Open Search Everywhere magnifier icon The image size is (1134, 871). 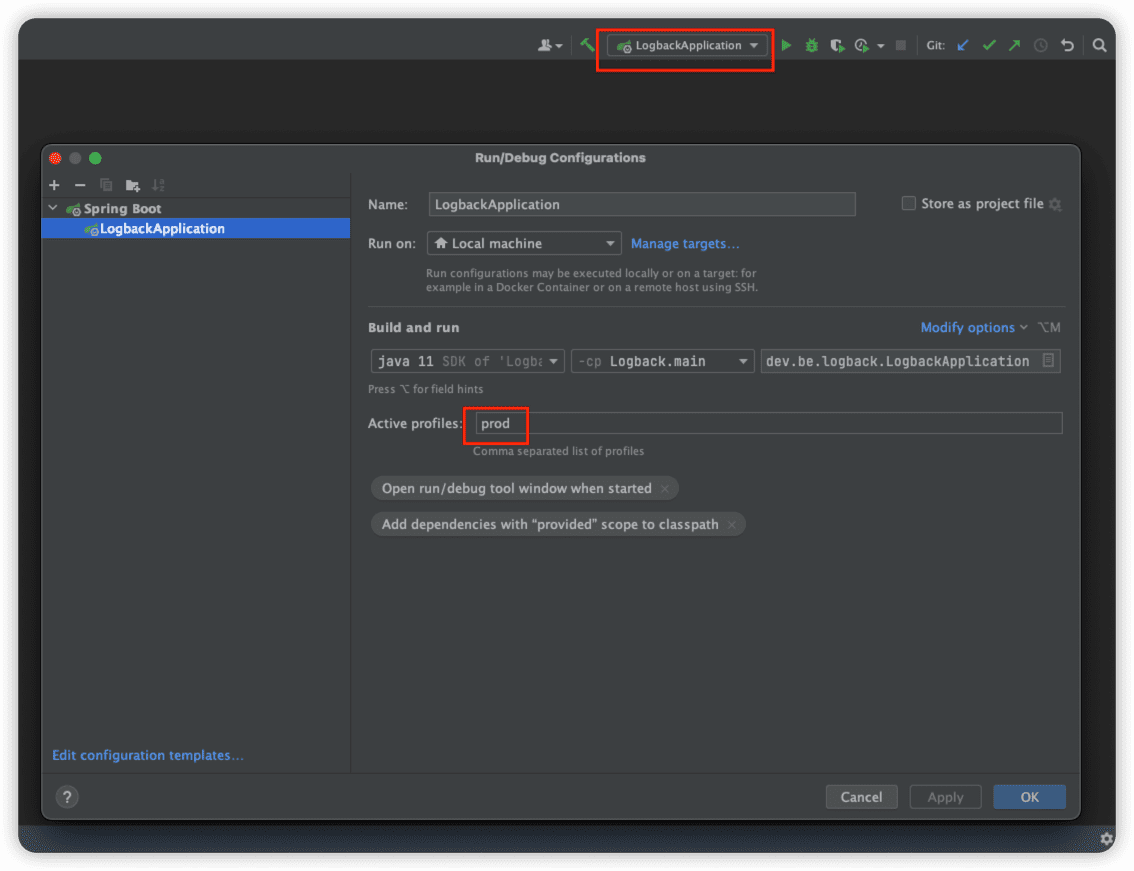[x=1099, y=45]
